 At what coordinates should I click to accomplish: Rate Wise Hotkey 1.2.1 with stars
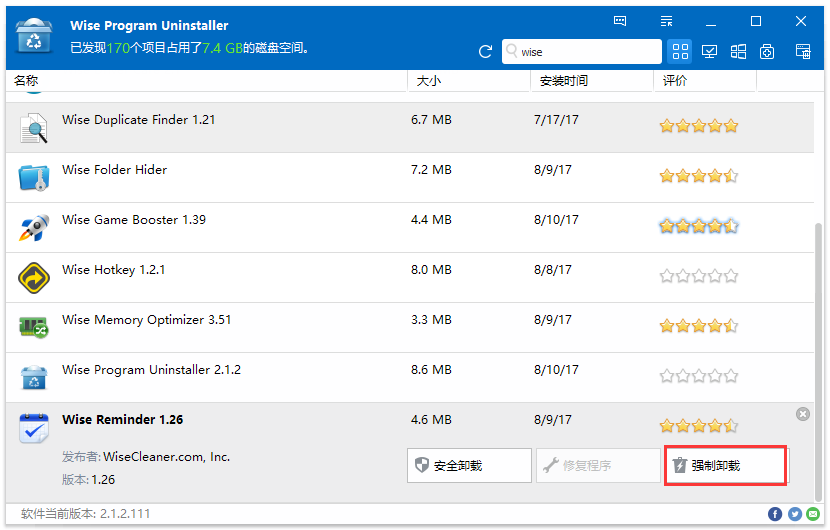[698, 276]
